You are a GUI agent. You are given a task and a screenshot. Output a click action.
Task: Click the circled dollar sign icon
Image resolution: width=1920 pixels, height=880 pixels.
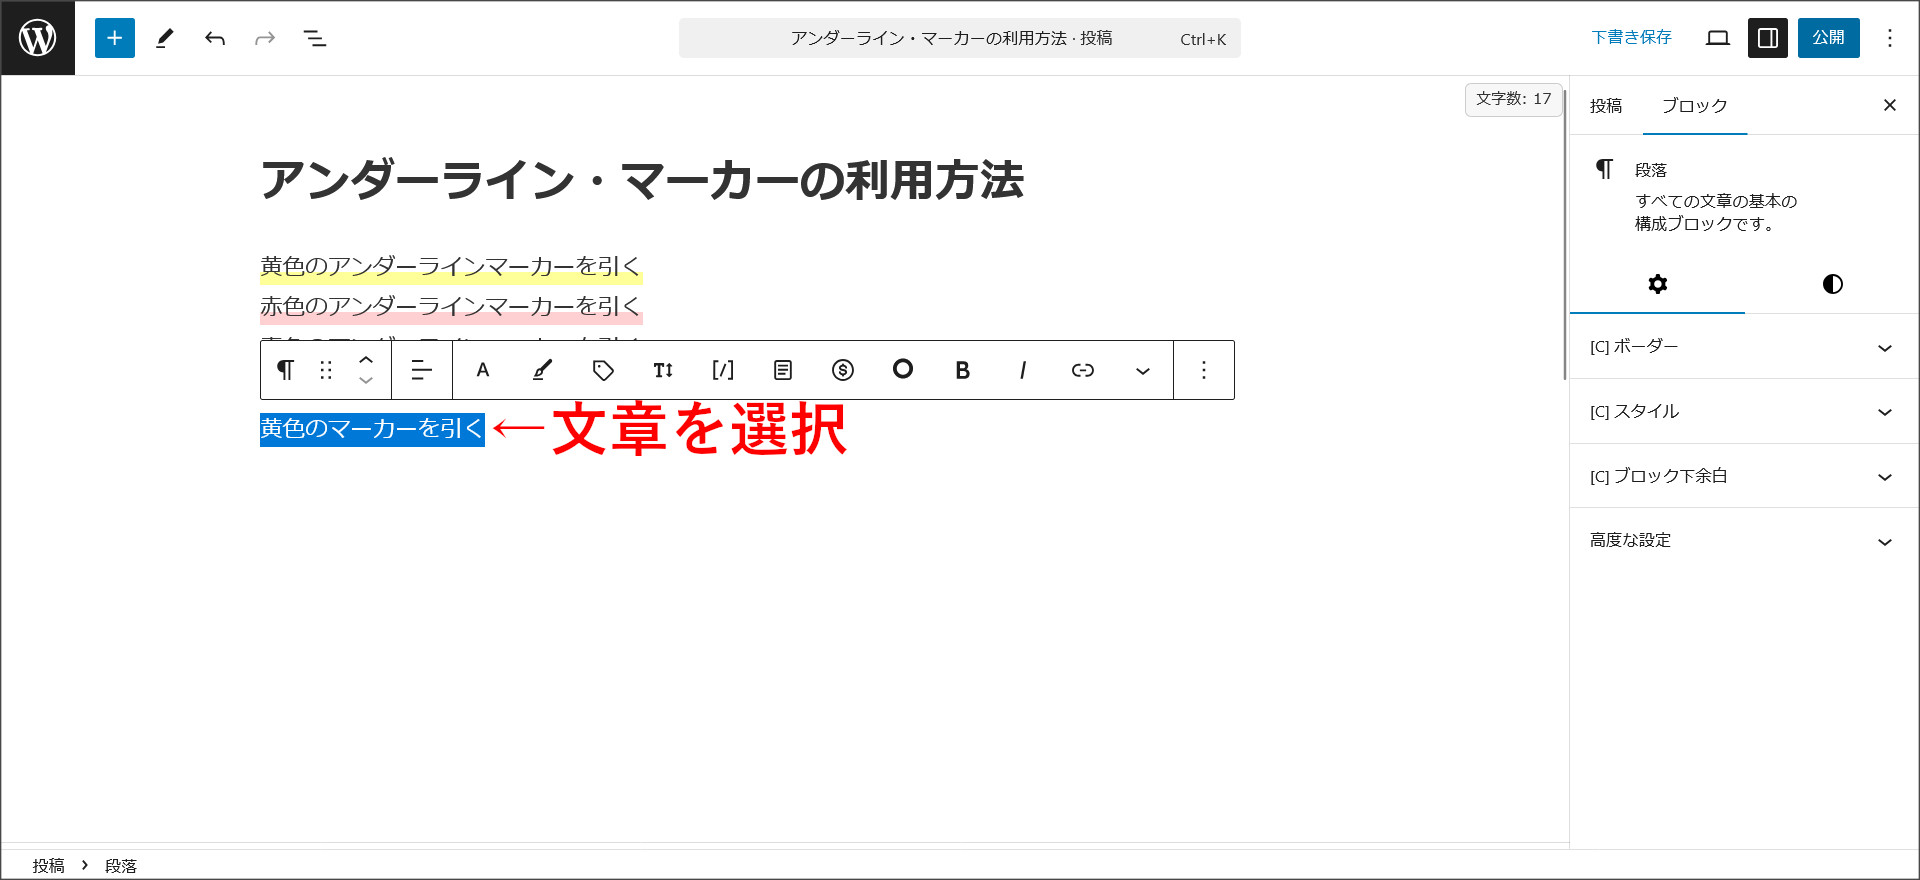843,370
